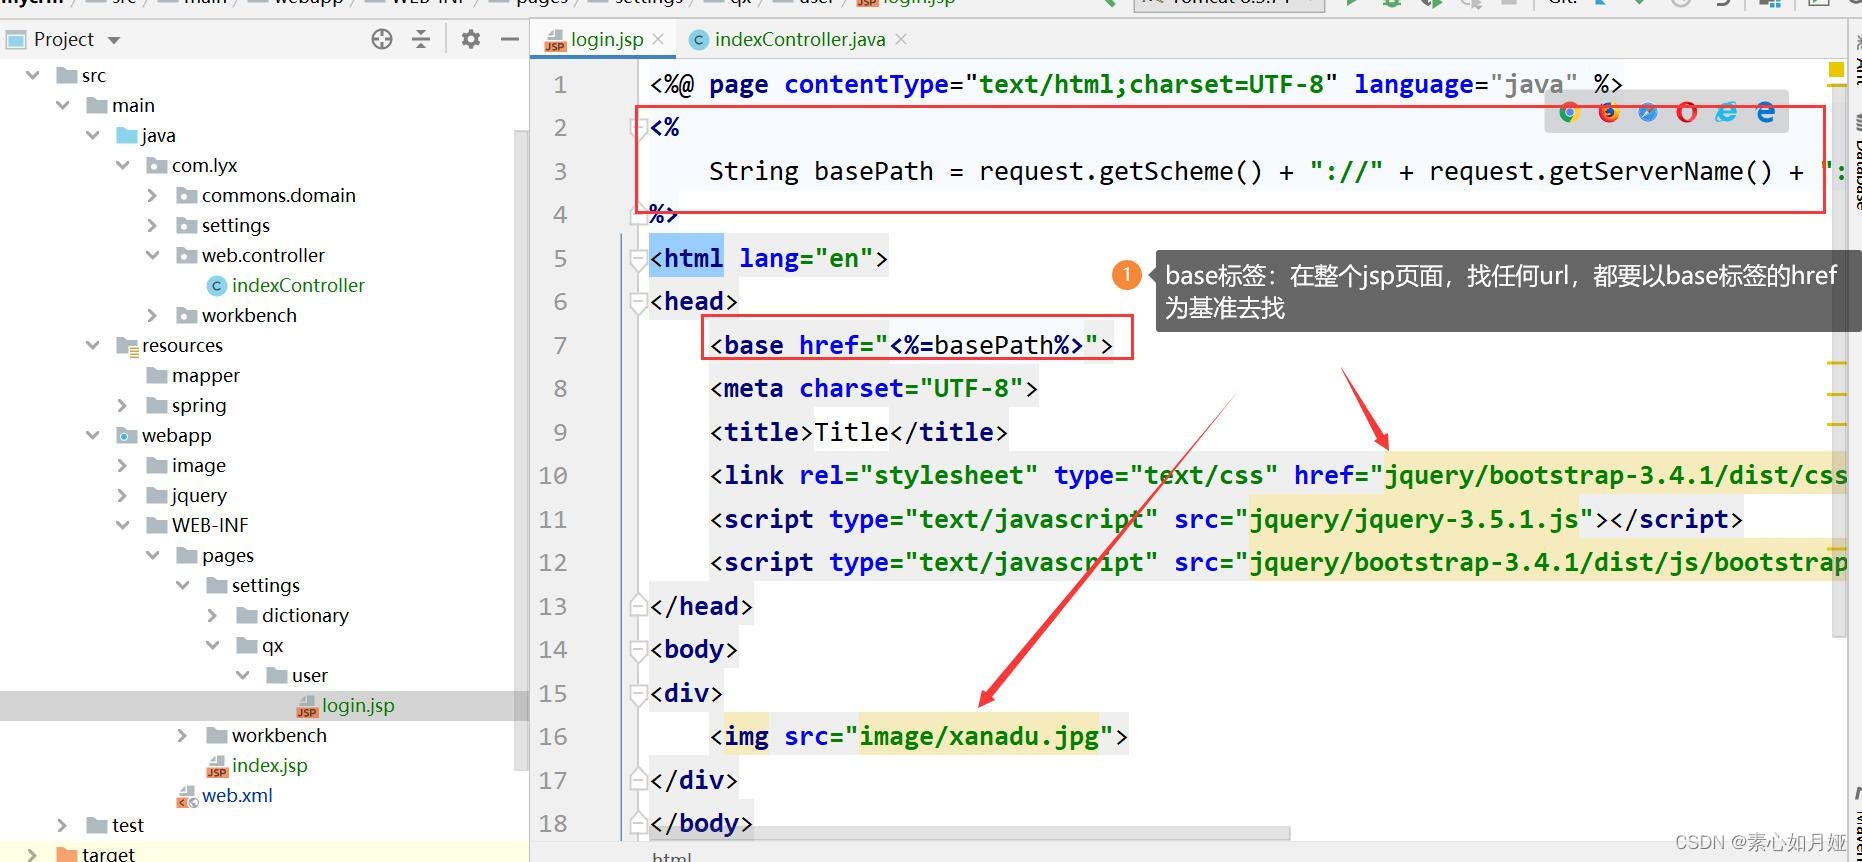Expand the commons.domain package
This screenshot has width=1862, height=862.
click(x=153, y=195)
